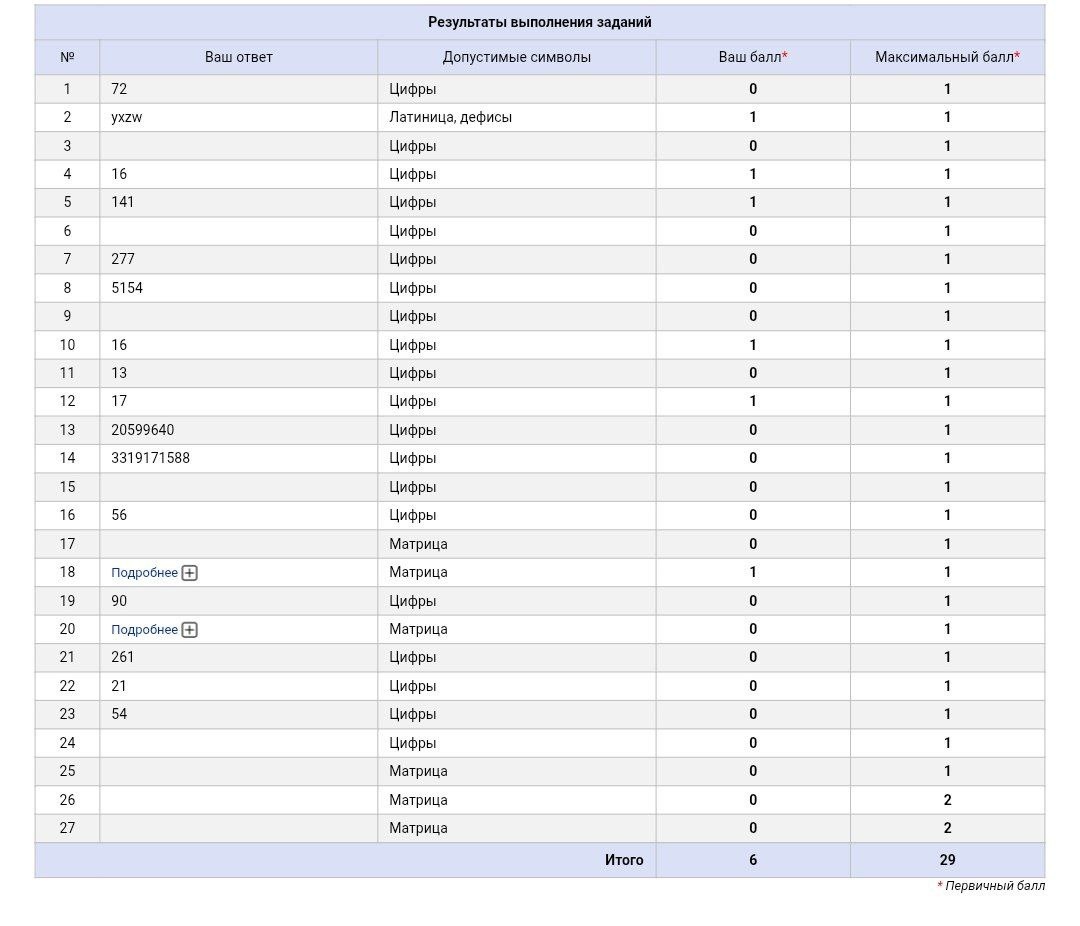Screen dimensions: 1080x926
Task: Click the № column header
Action: 67,57
